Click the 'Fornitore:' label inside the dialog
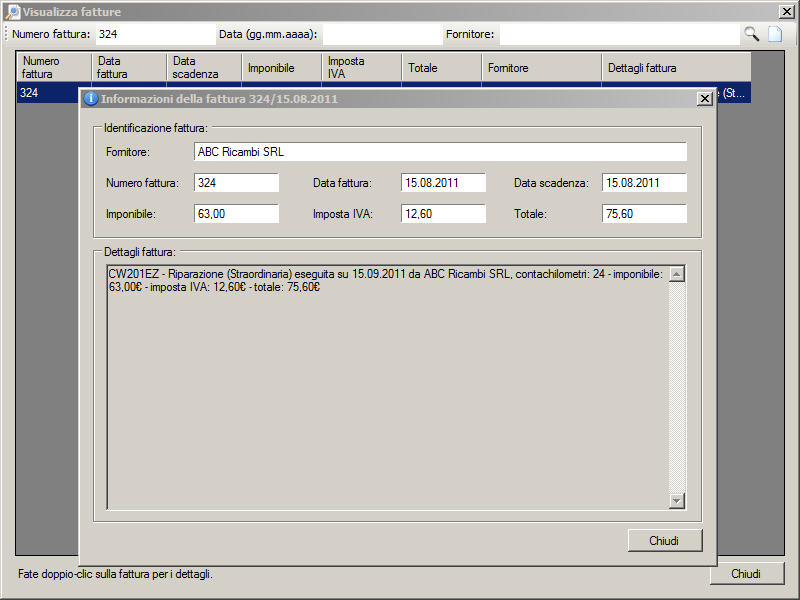This screenshot has width=800, height=600. pos(128,152)
